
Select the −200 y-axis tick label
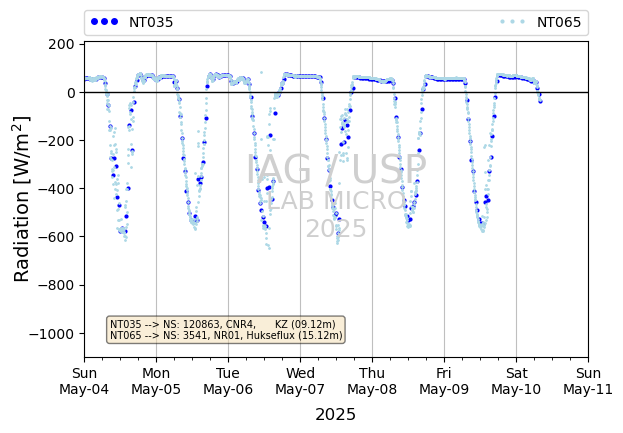pyautogui.click(x=56, y=141)
